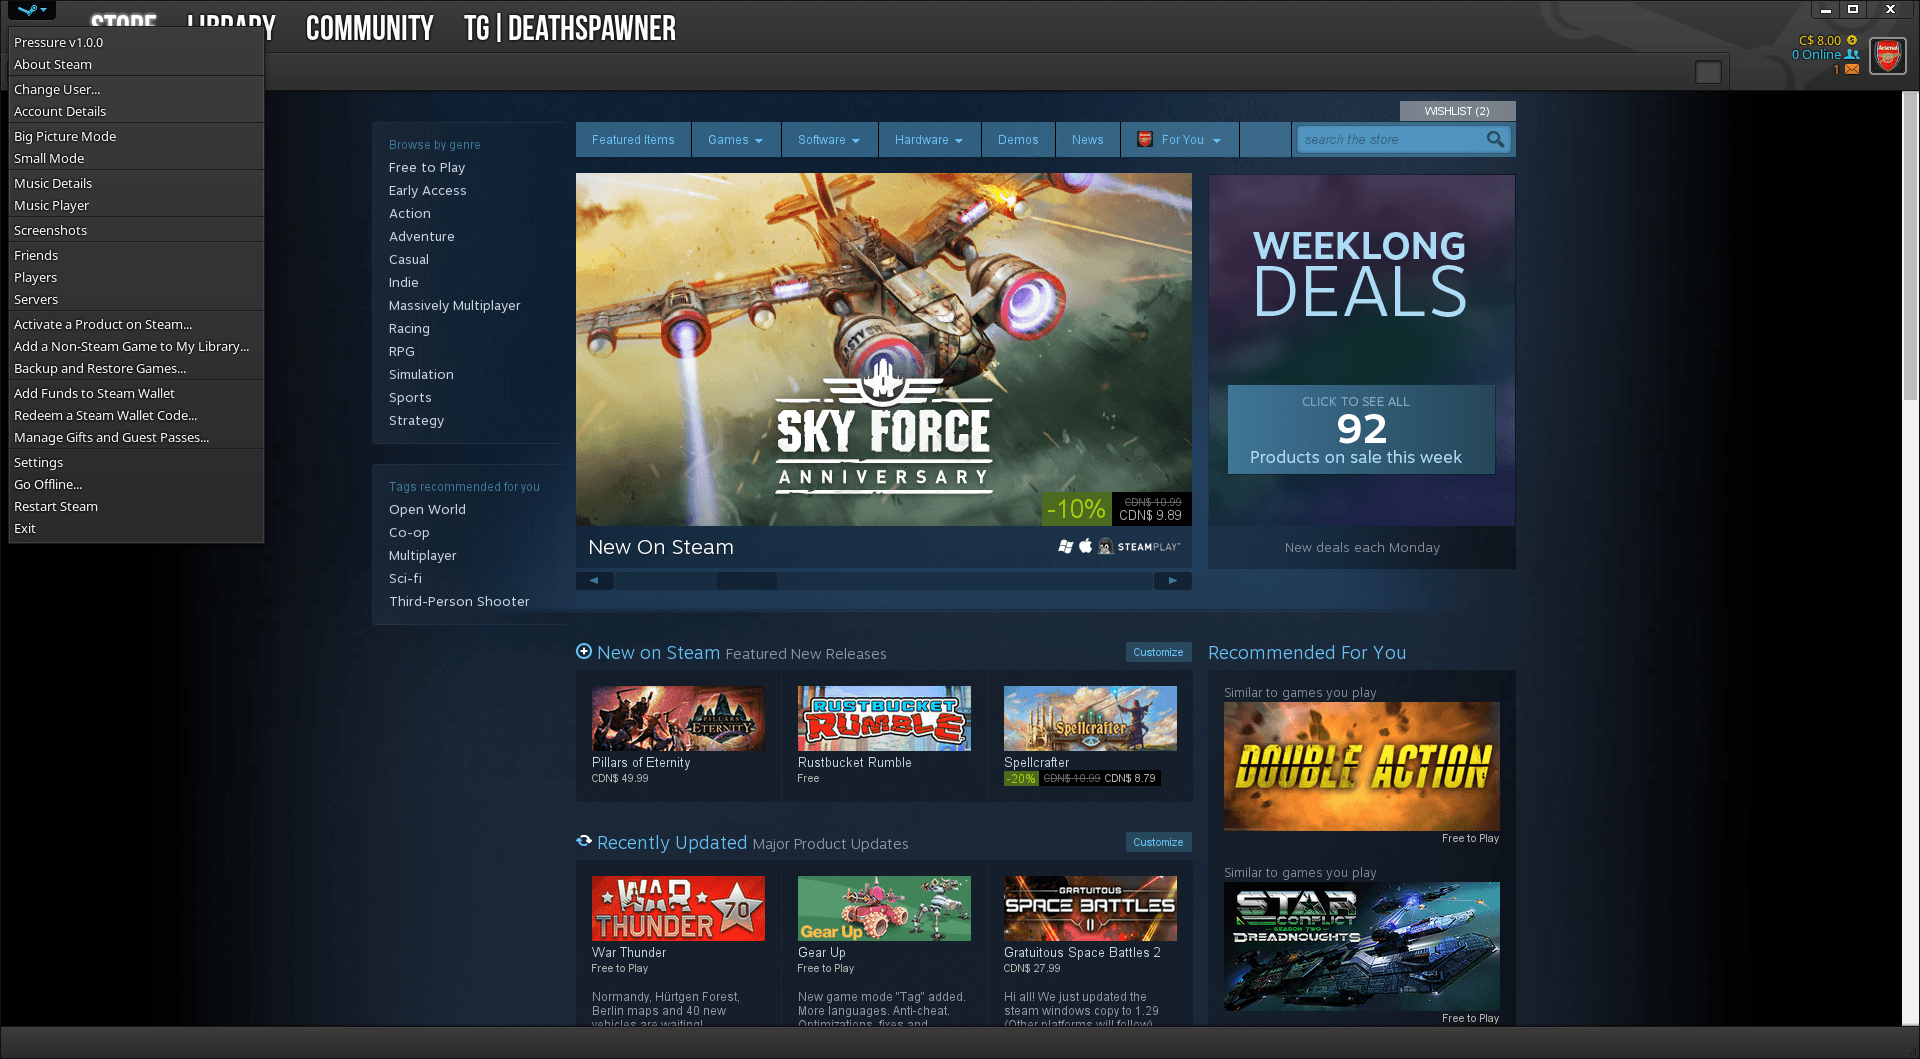The height and width of the screenshot is (1059, 1920).
Task: Open War Thunder thumbnail
Action: click(678, 908)
